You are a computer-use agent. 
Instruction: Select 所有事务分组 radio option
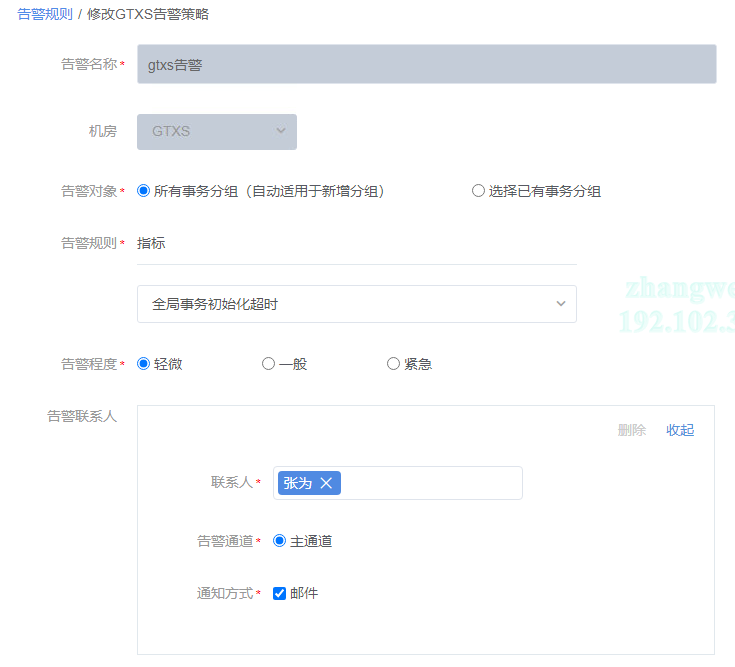143,191
